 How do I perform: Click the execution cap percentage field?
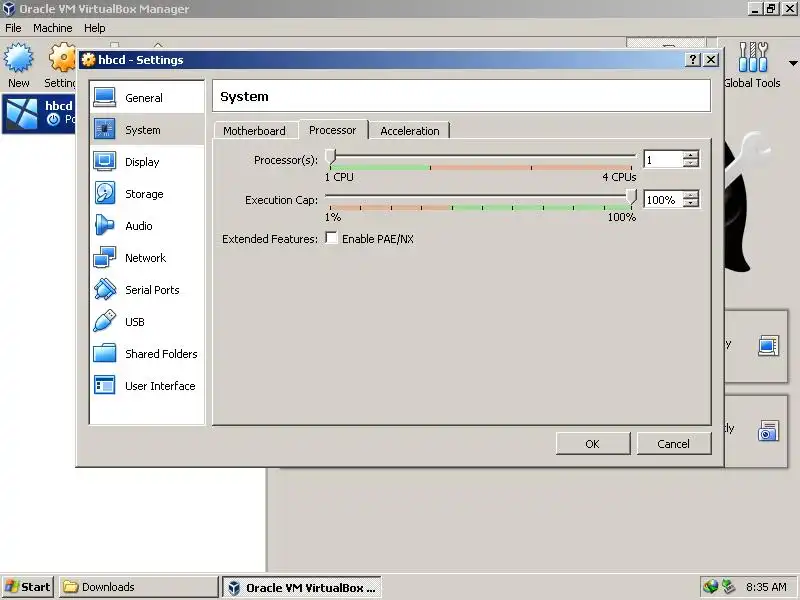(x=663, y=199)
